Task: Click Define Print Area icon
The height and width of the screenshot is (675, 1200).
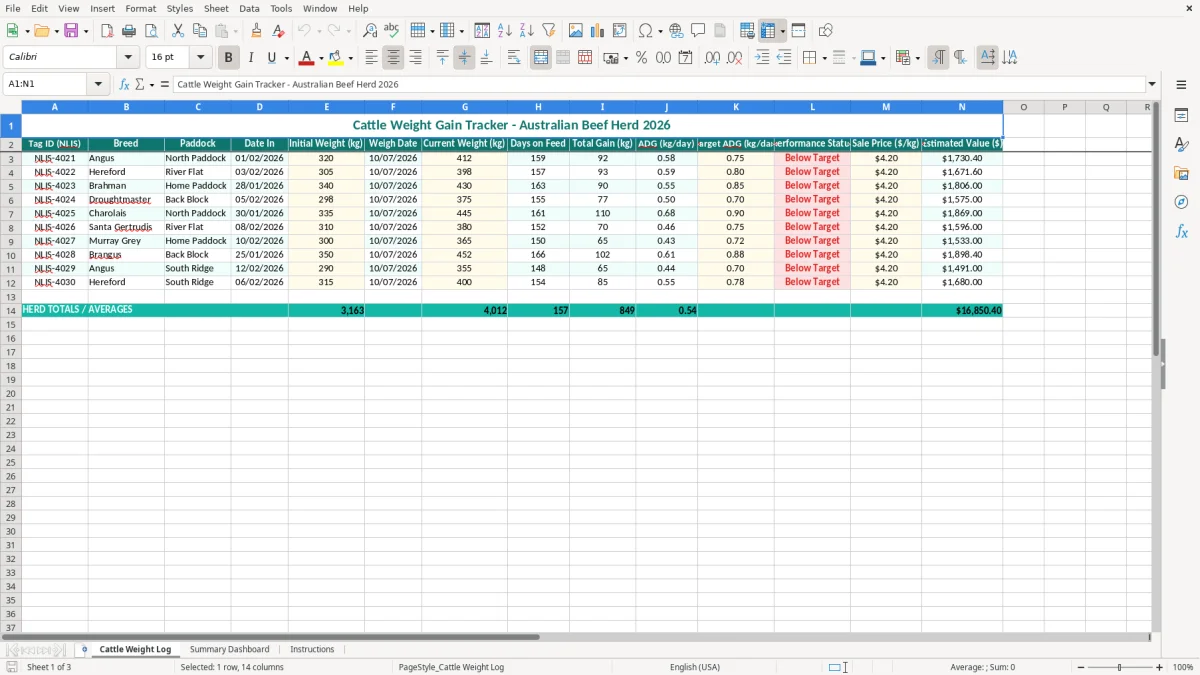Action: coord(747,31)
